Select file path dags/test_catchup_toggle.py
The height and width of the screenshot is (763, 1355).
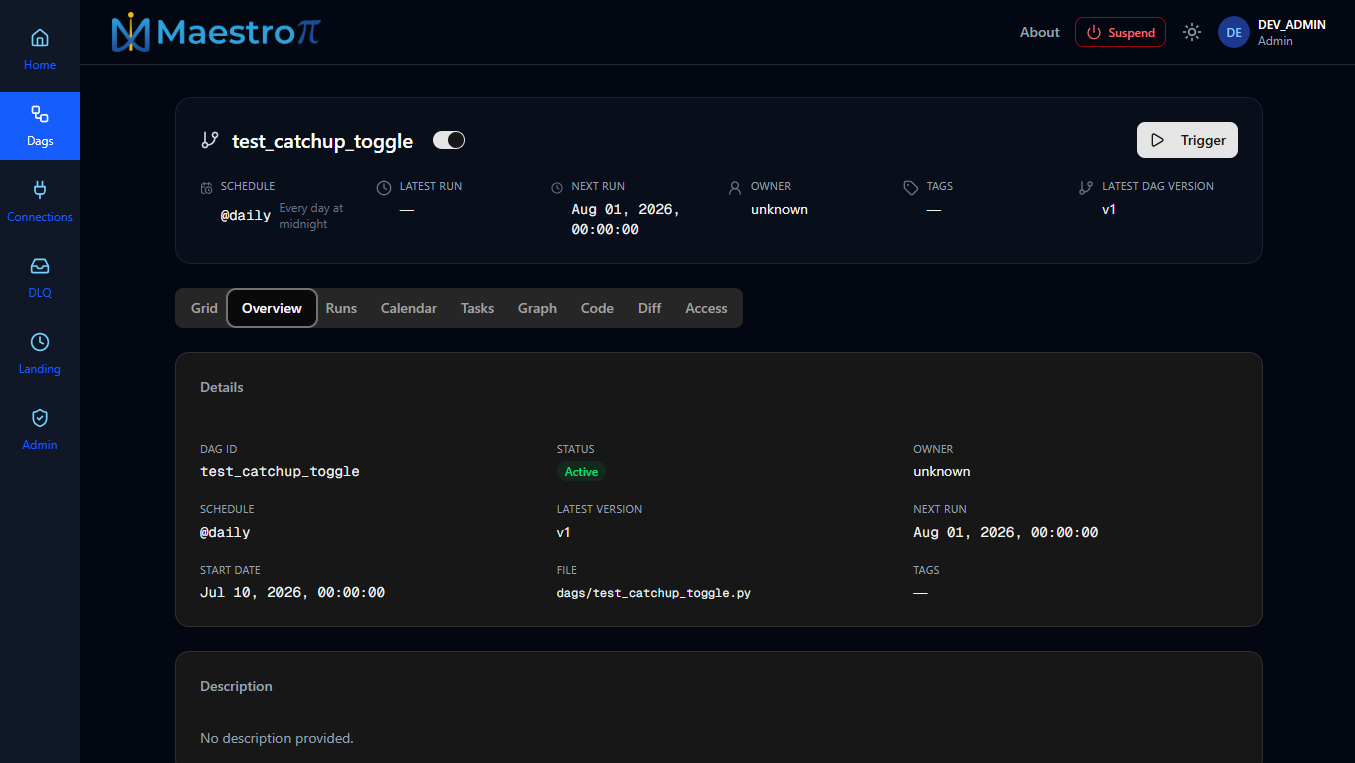654,593
